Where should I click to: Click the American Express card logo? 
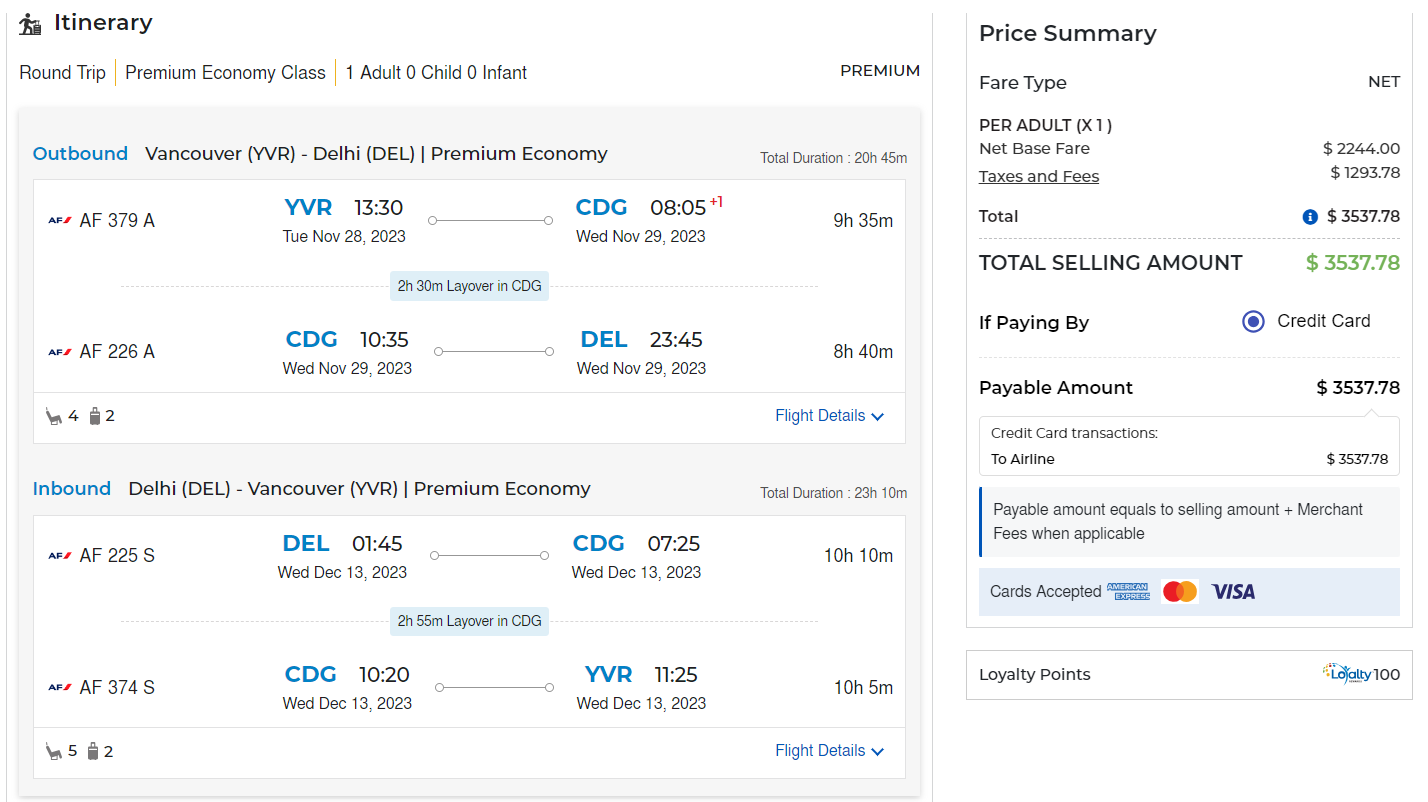(x=1128, y=592)
